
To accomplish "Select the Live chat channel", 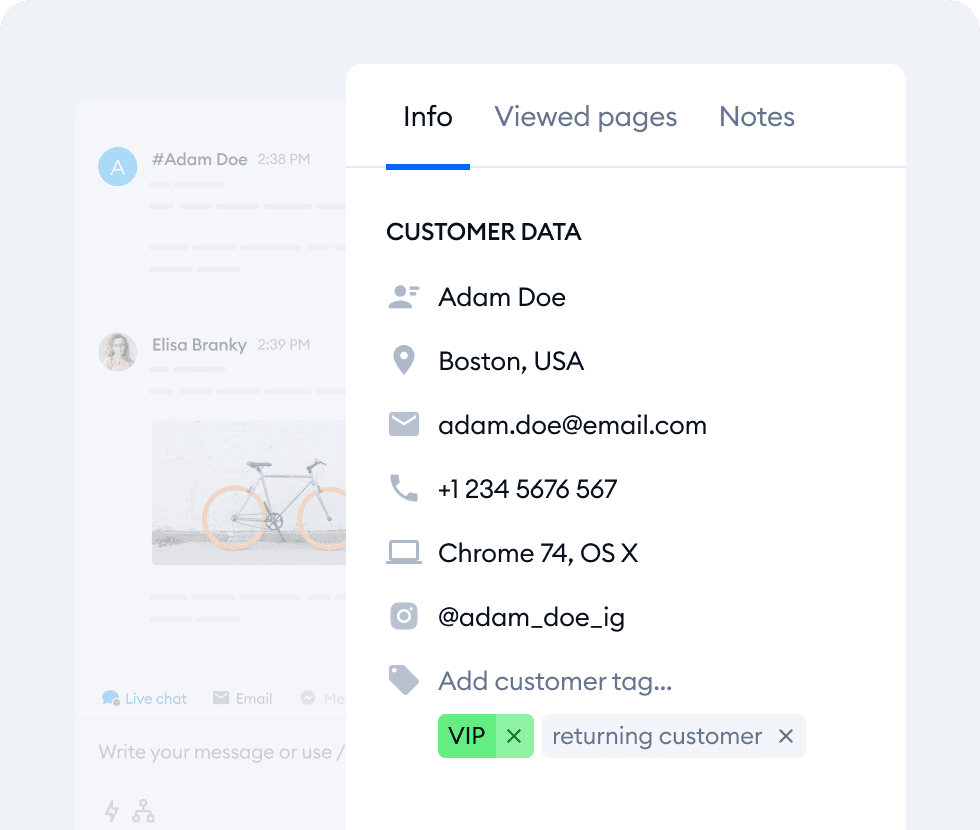I will (144, 698).
